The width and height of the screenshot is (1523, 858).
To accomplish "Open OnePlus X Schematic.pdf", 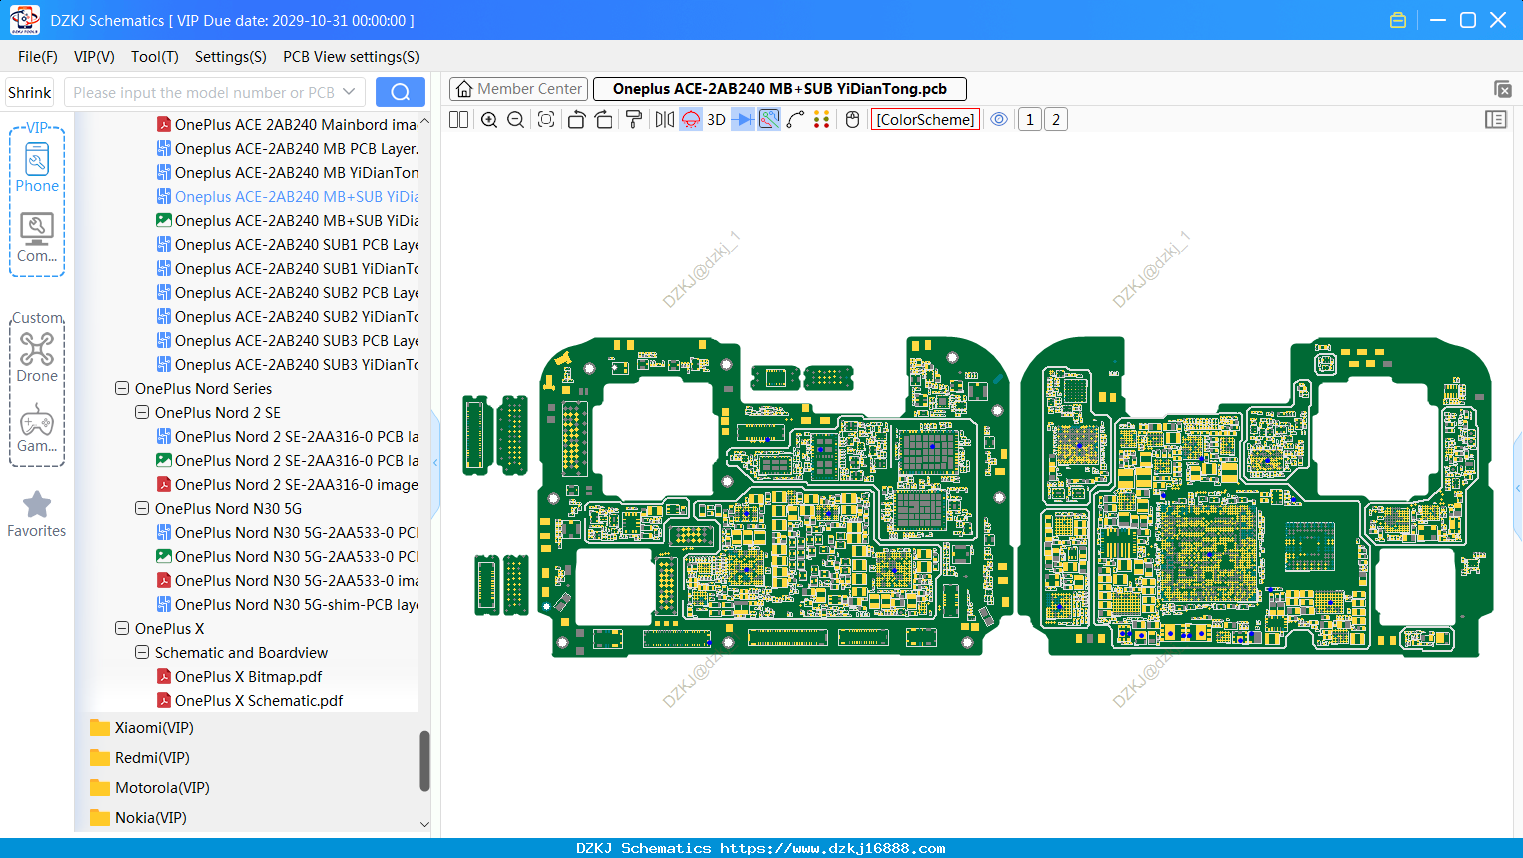I will 249,700.
